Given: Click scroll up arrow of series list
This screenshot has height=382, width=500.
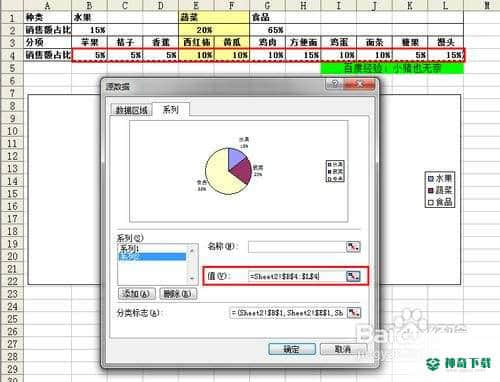Looking at the screenshot, I should click(x=192, y=249).
